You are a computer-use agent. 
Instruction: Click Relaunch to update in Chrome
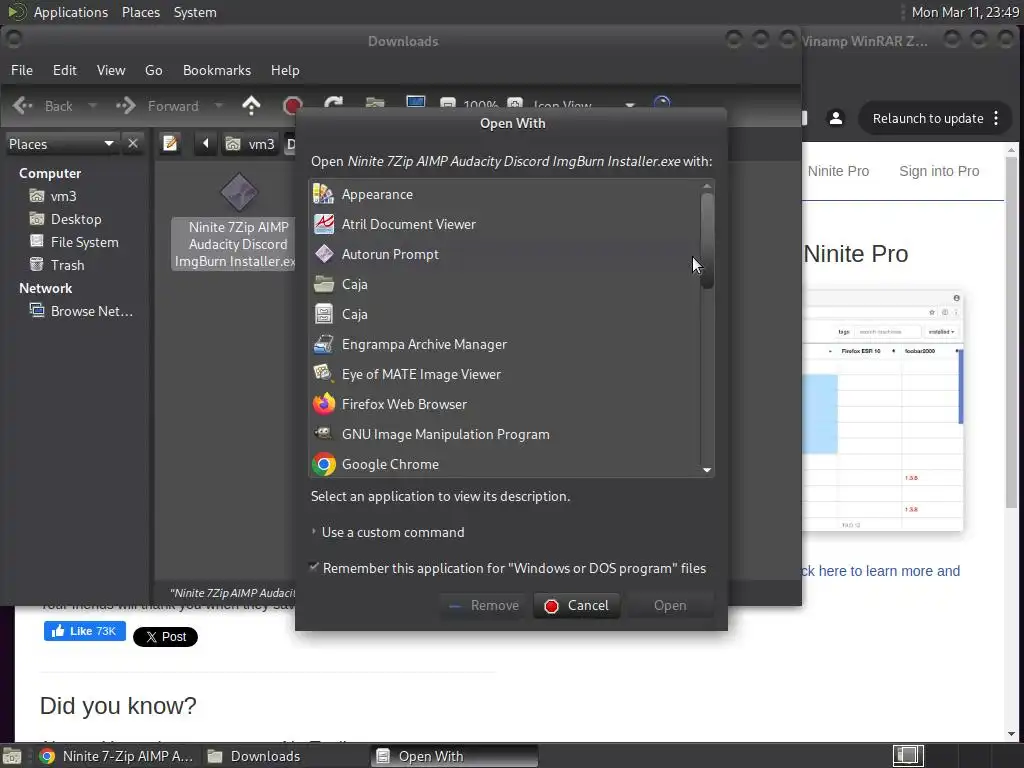pyautogui.click(x=927, y=118)
